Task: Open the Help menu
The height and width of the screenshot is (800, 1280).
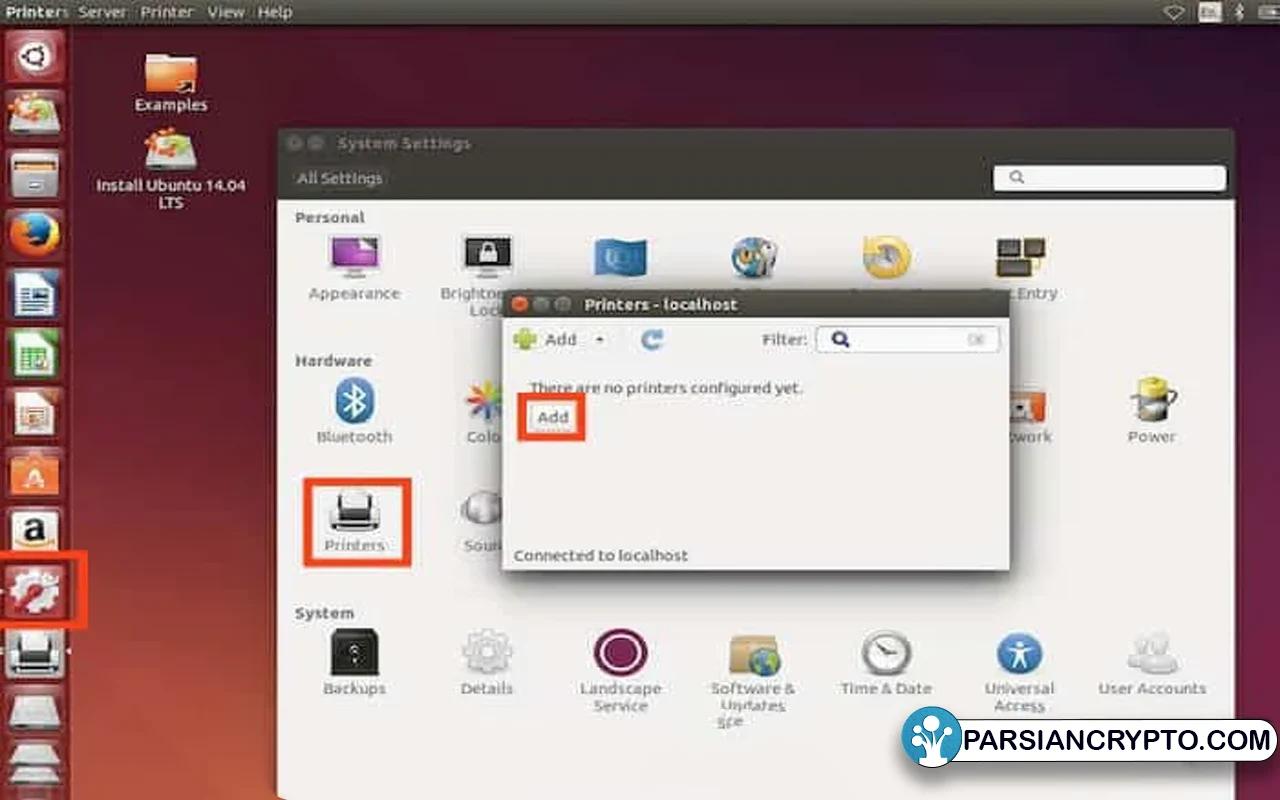Action: tap(274, 12)
